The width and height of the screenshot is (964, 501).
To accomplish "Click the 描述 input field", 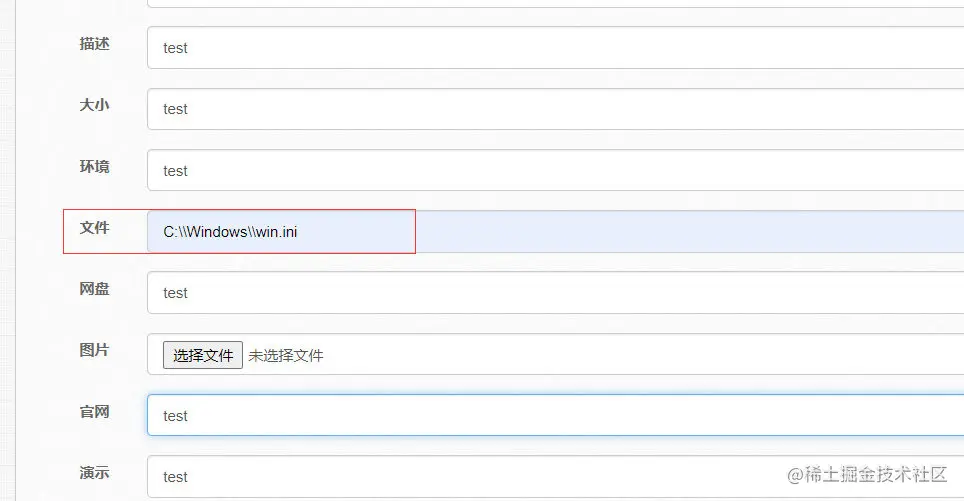I will tap(555, 47).
